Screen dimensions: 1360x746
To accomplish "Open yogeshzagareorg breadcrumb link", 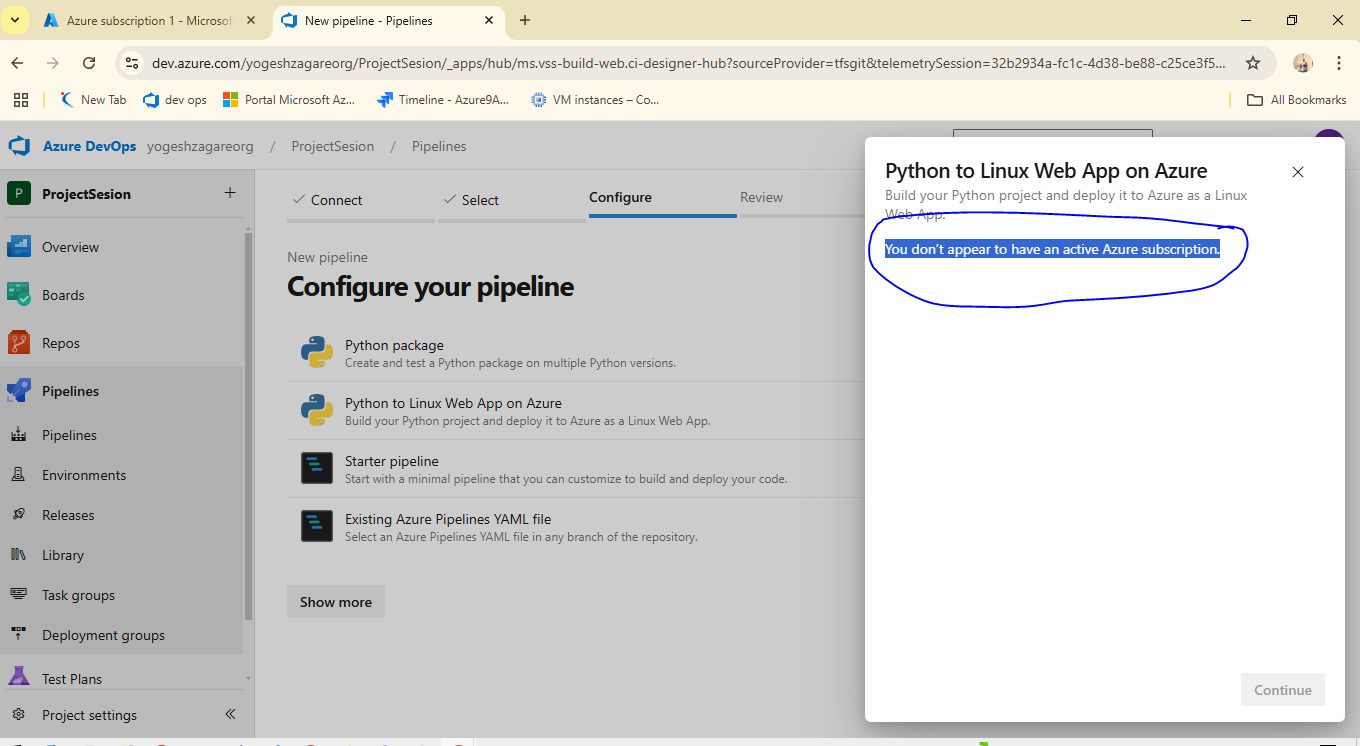I will point(200,146).
